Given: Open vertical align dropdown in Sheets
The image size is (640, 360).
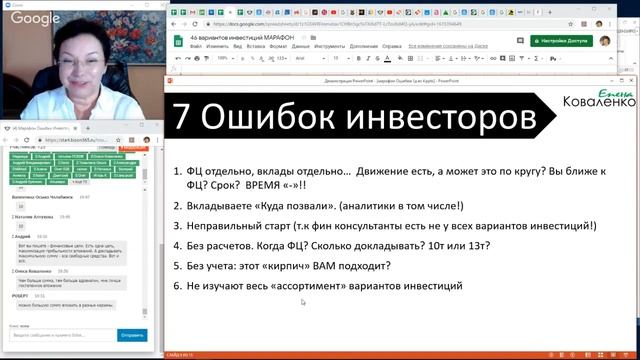Looking at the screenshot, I should point(452,59).
